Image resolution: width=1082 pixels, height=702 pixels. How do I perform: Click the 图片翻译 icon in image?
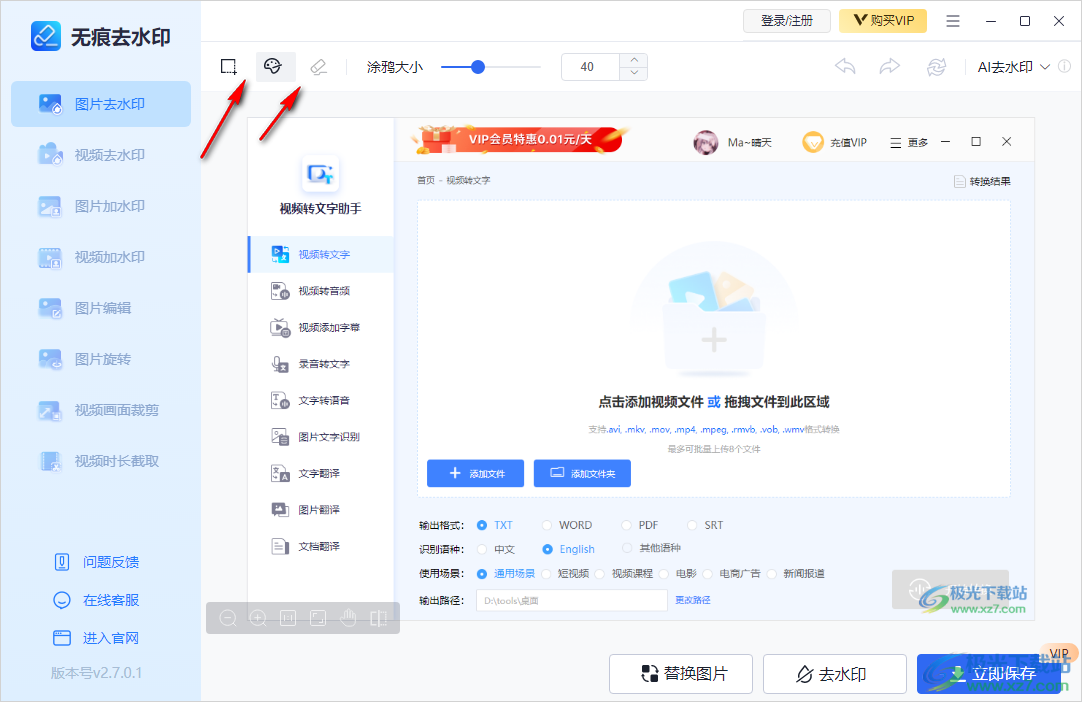click(279, 510)
